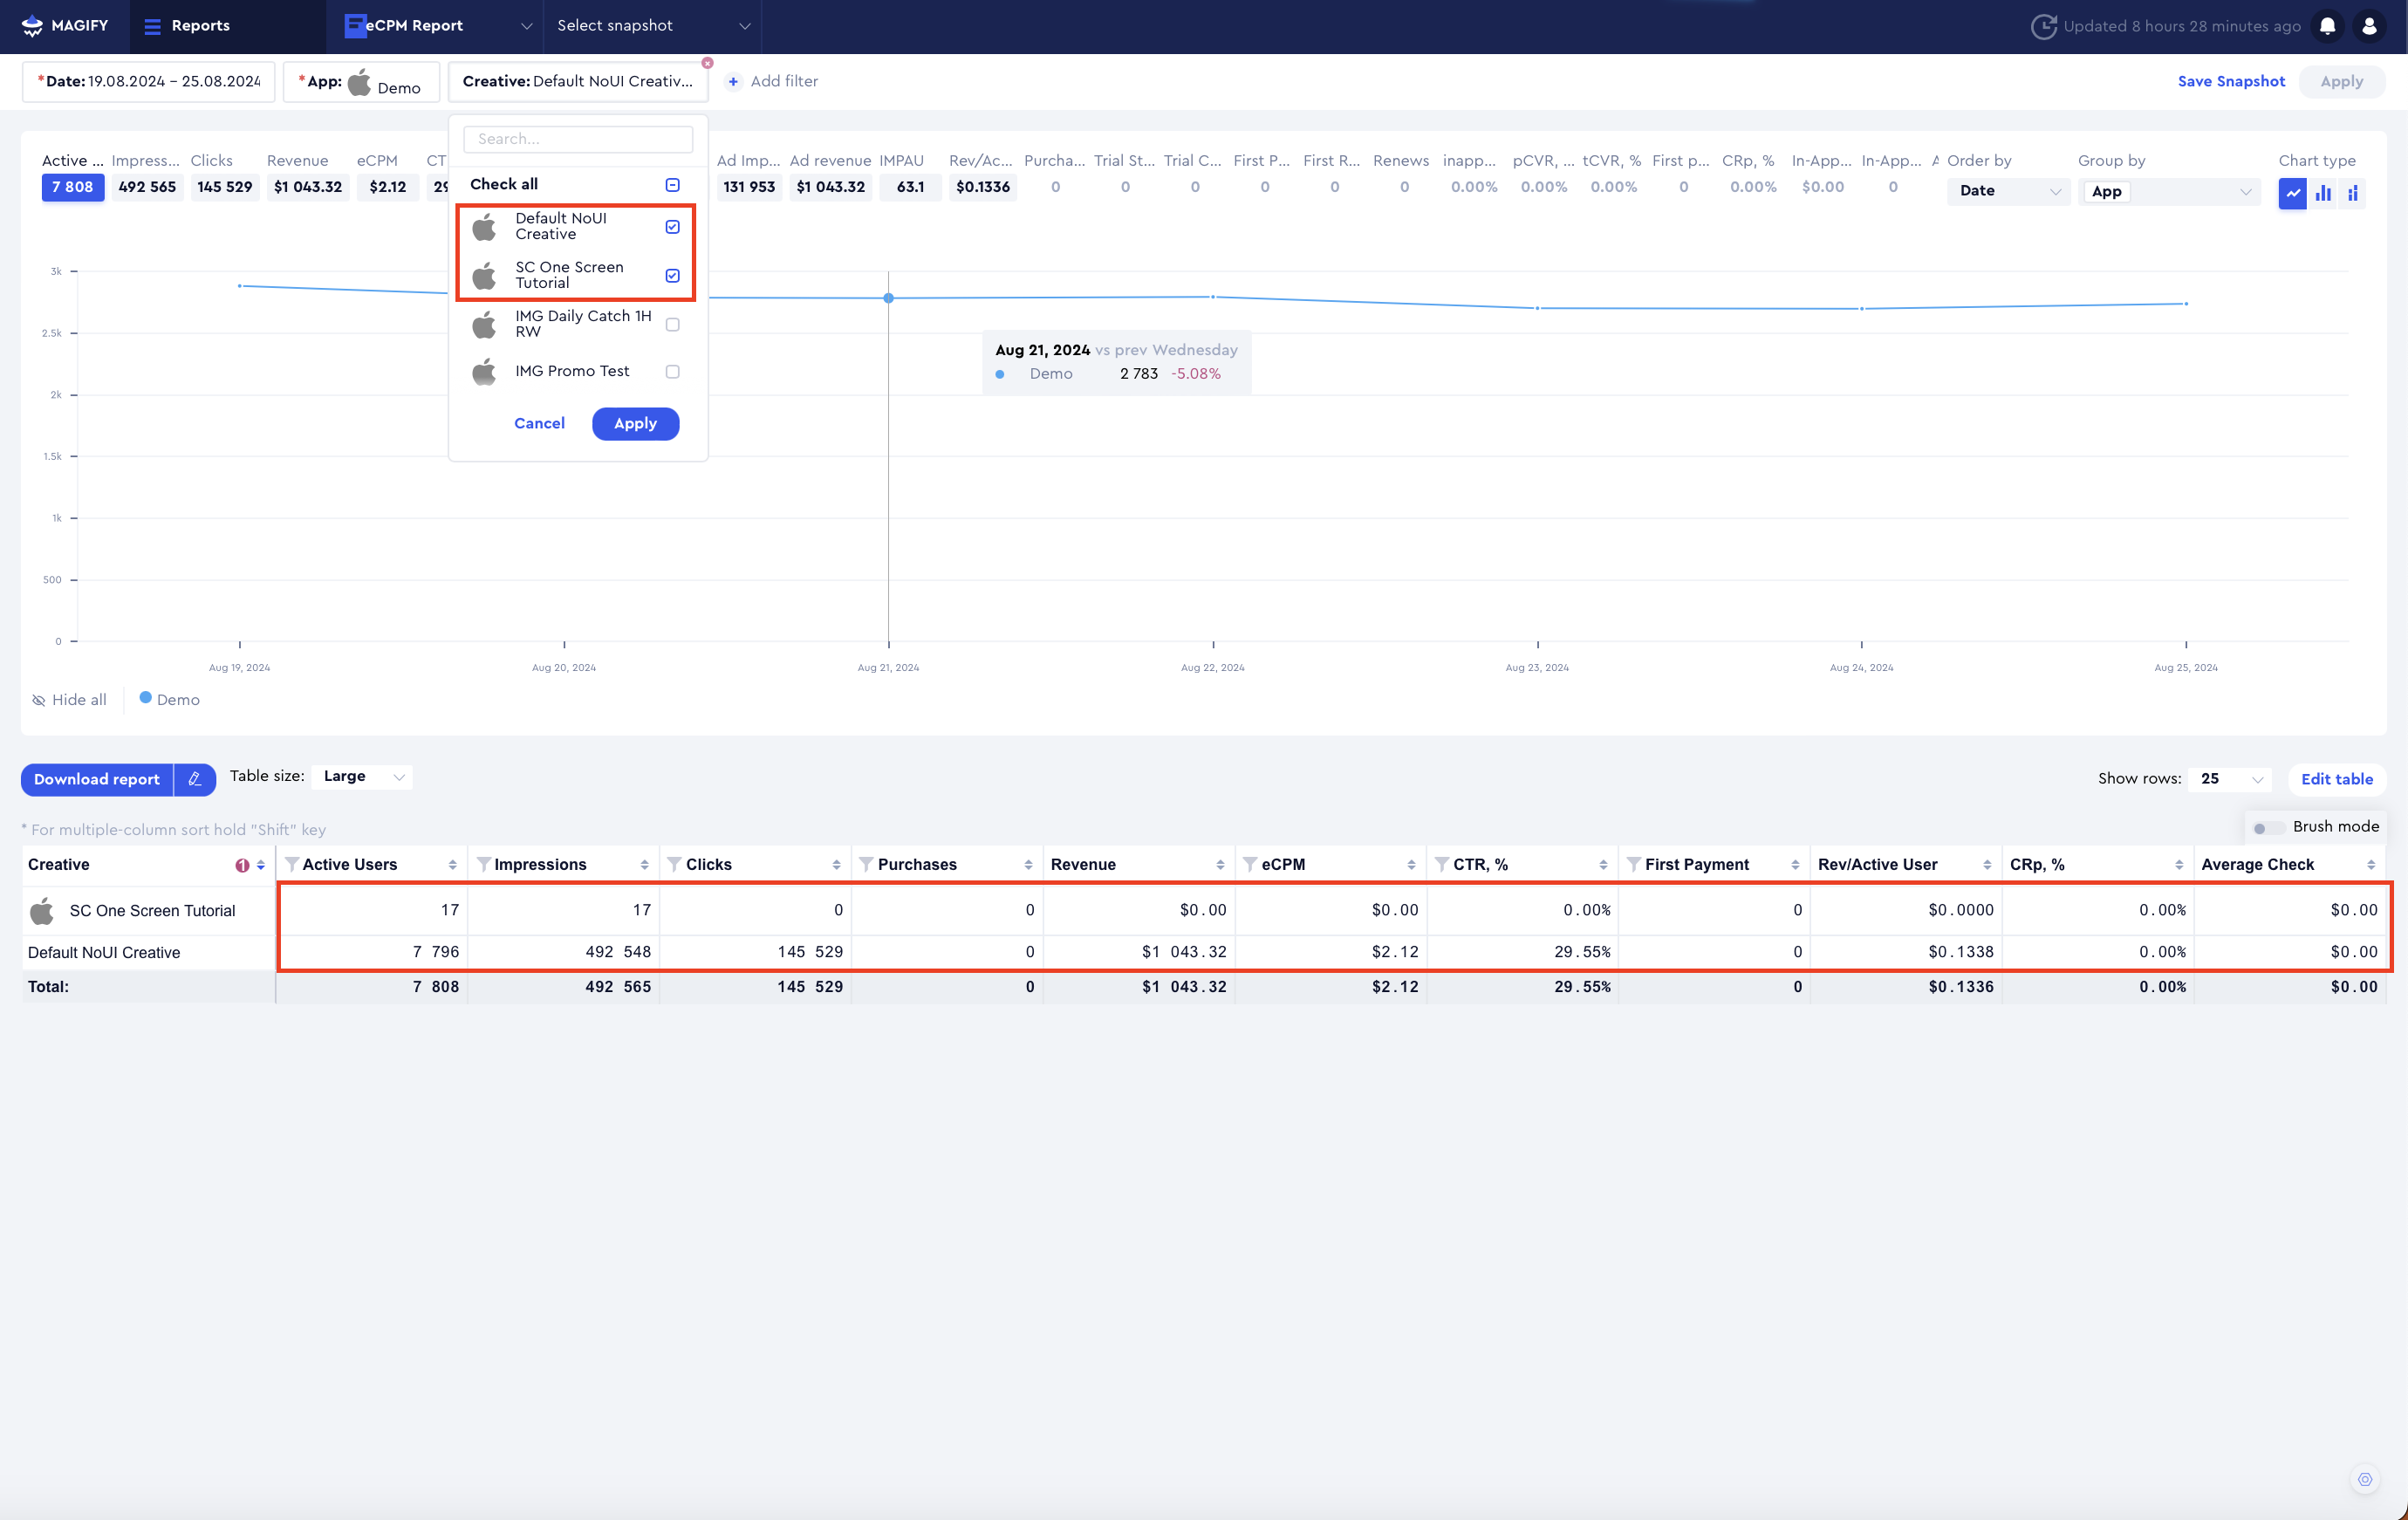Switch to bar chart type icon
Viewport: 2408px width, 1520px height.
(2323, 192)
